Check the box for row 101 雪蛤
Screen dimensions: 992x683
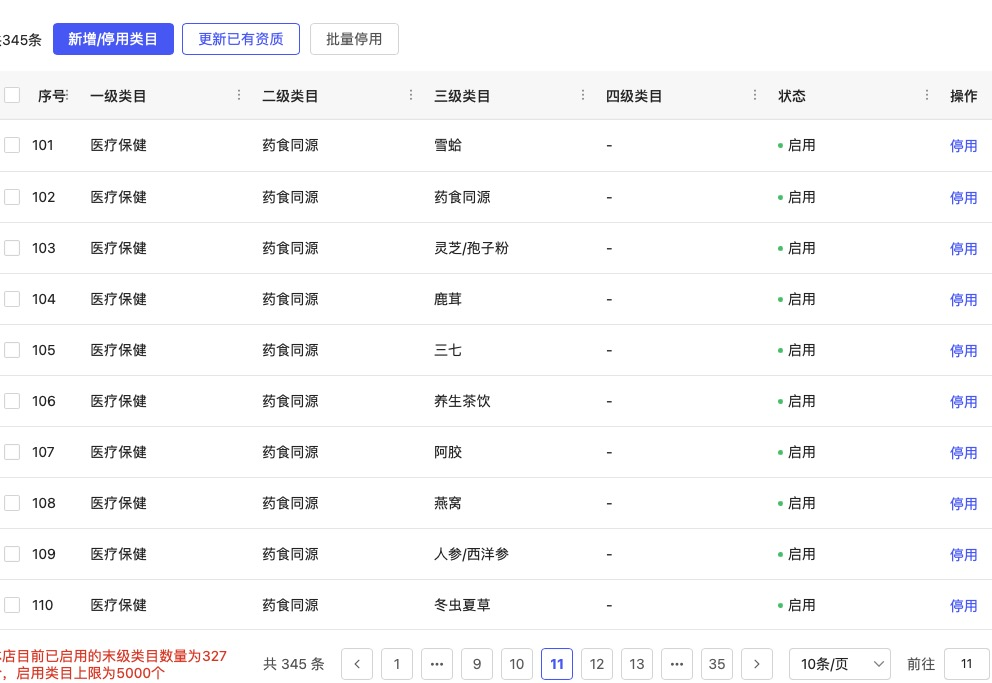[12, 146]
